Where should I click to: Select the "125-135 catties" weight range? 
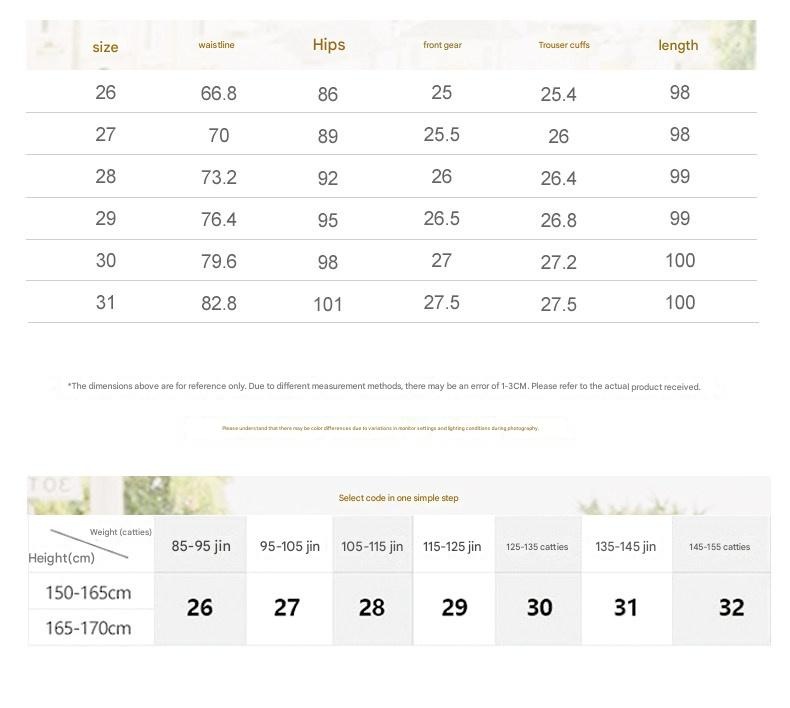[538, 547]
